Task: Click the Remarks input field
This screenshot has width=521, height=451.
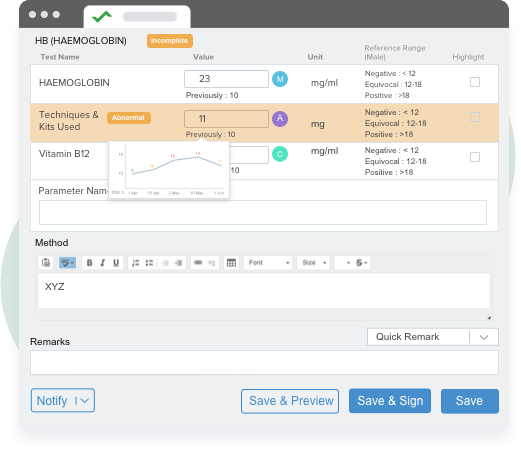Action: 264,362
